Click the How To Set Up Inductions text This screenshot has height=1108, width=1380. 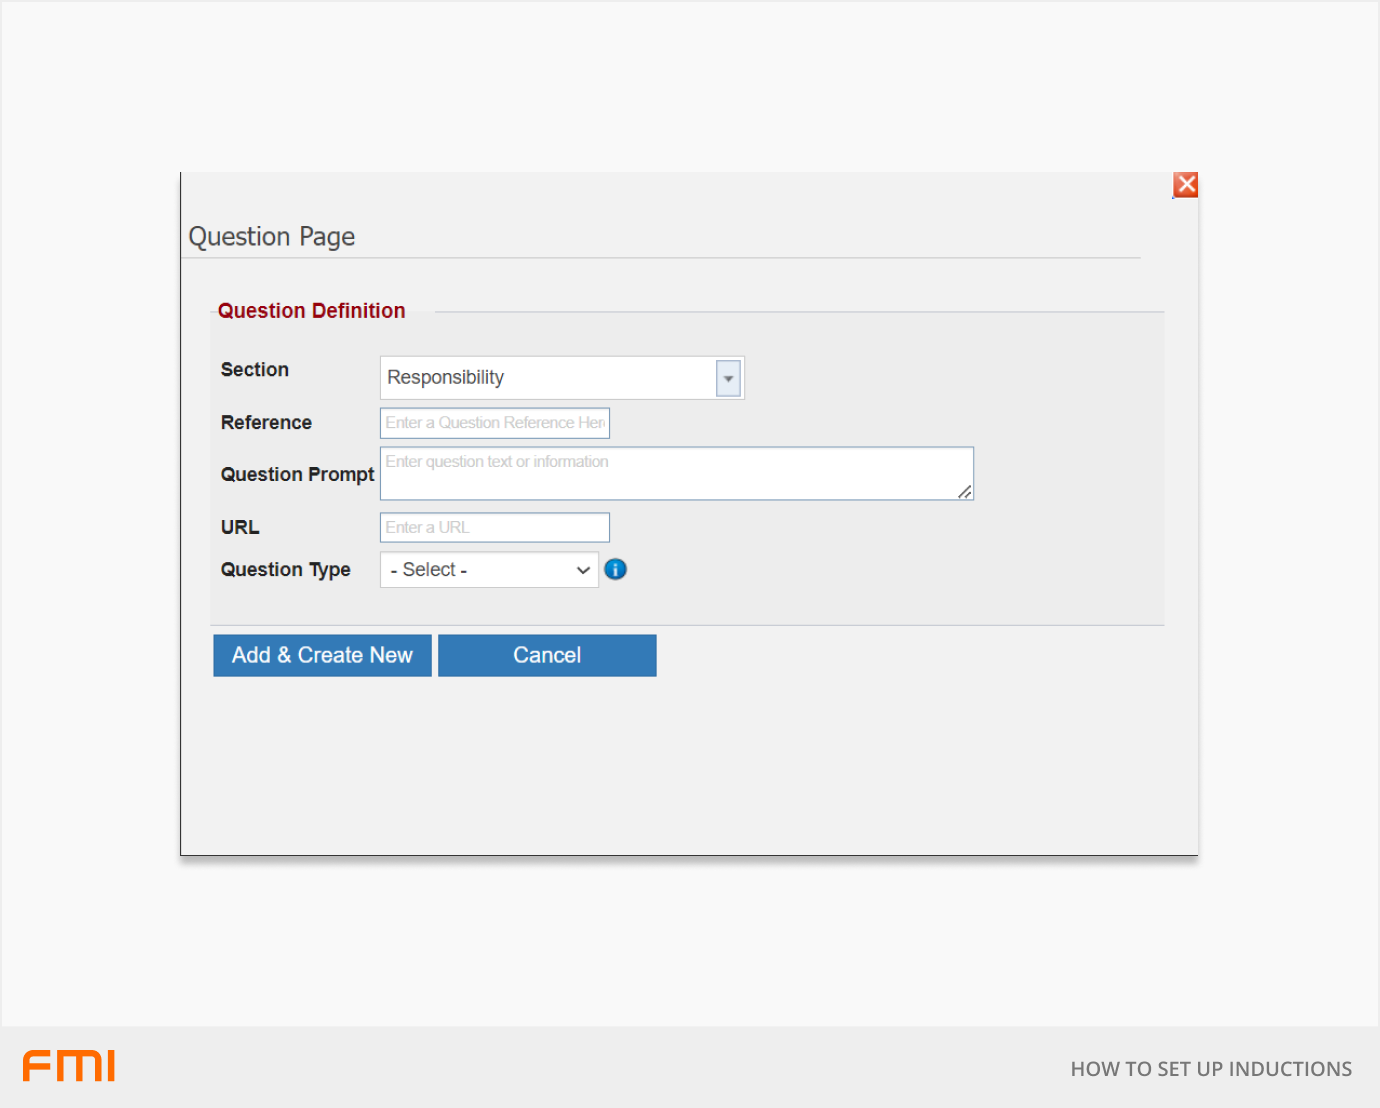[x=1211, y=1069]
